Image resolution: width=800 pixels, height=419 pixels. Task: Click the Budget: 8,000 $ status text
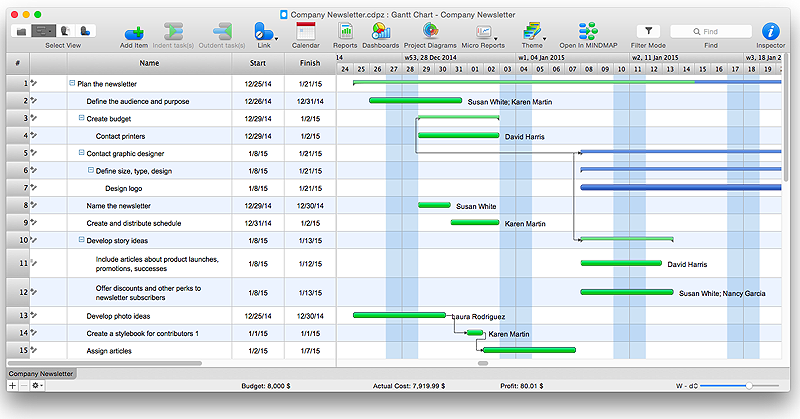pos(266,386)
